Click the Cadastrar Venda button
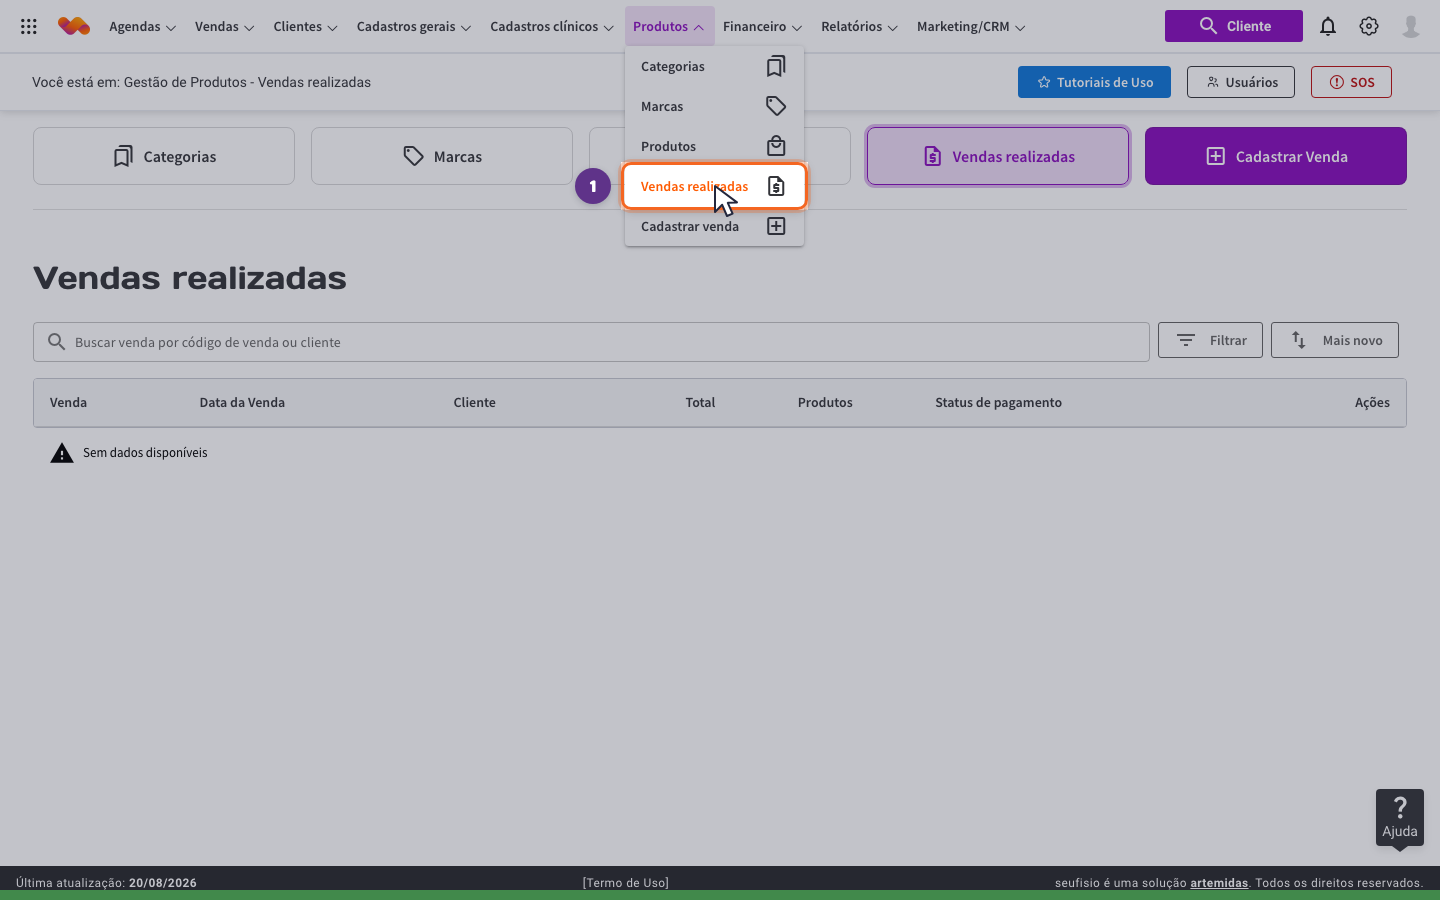 (1276, 156)
